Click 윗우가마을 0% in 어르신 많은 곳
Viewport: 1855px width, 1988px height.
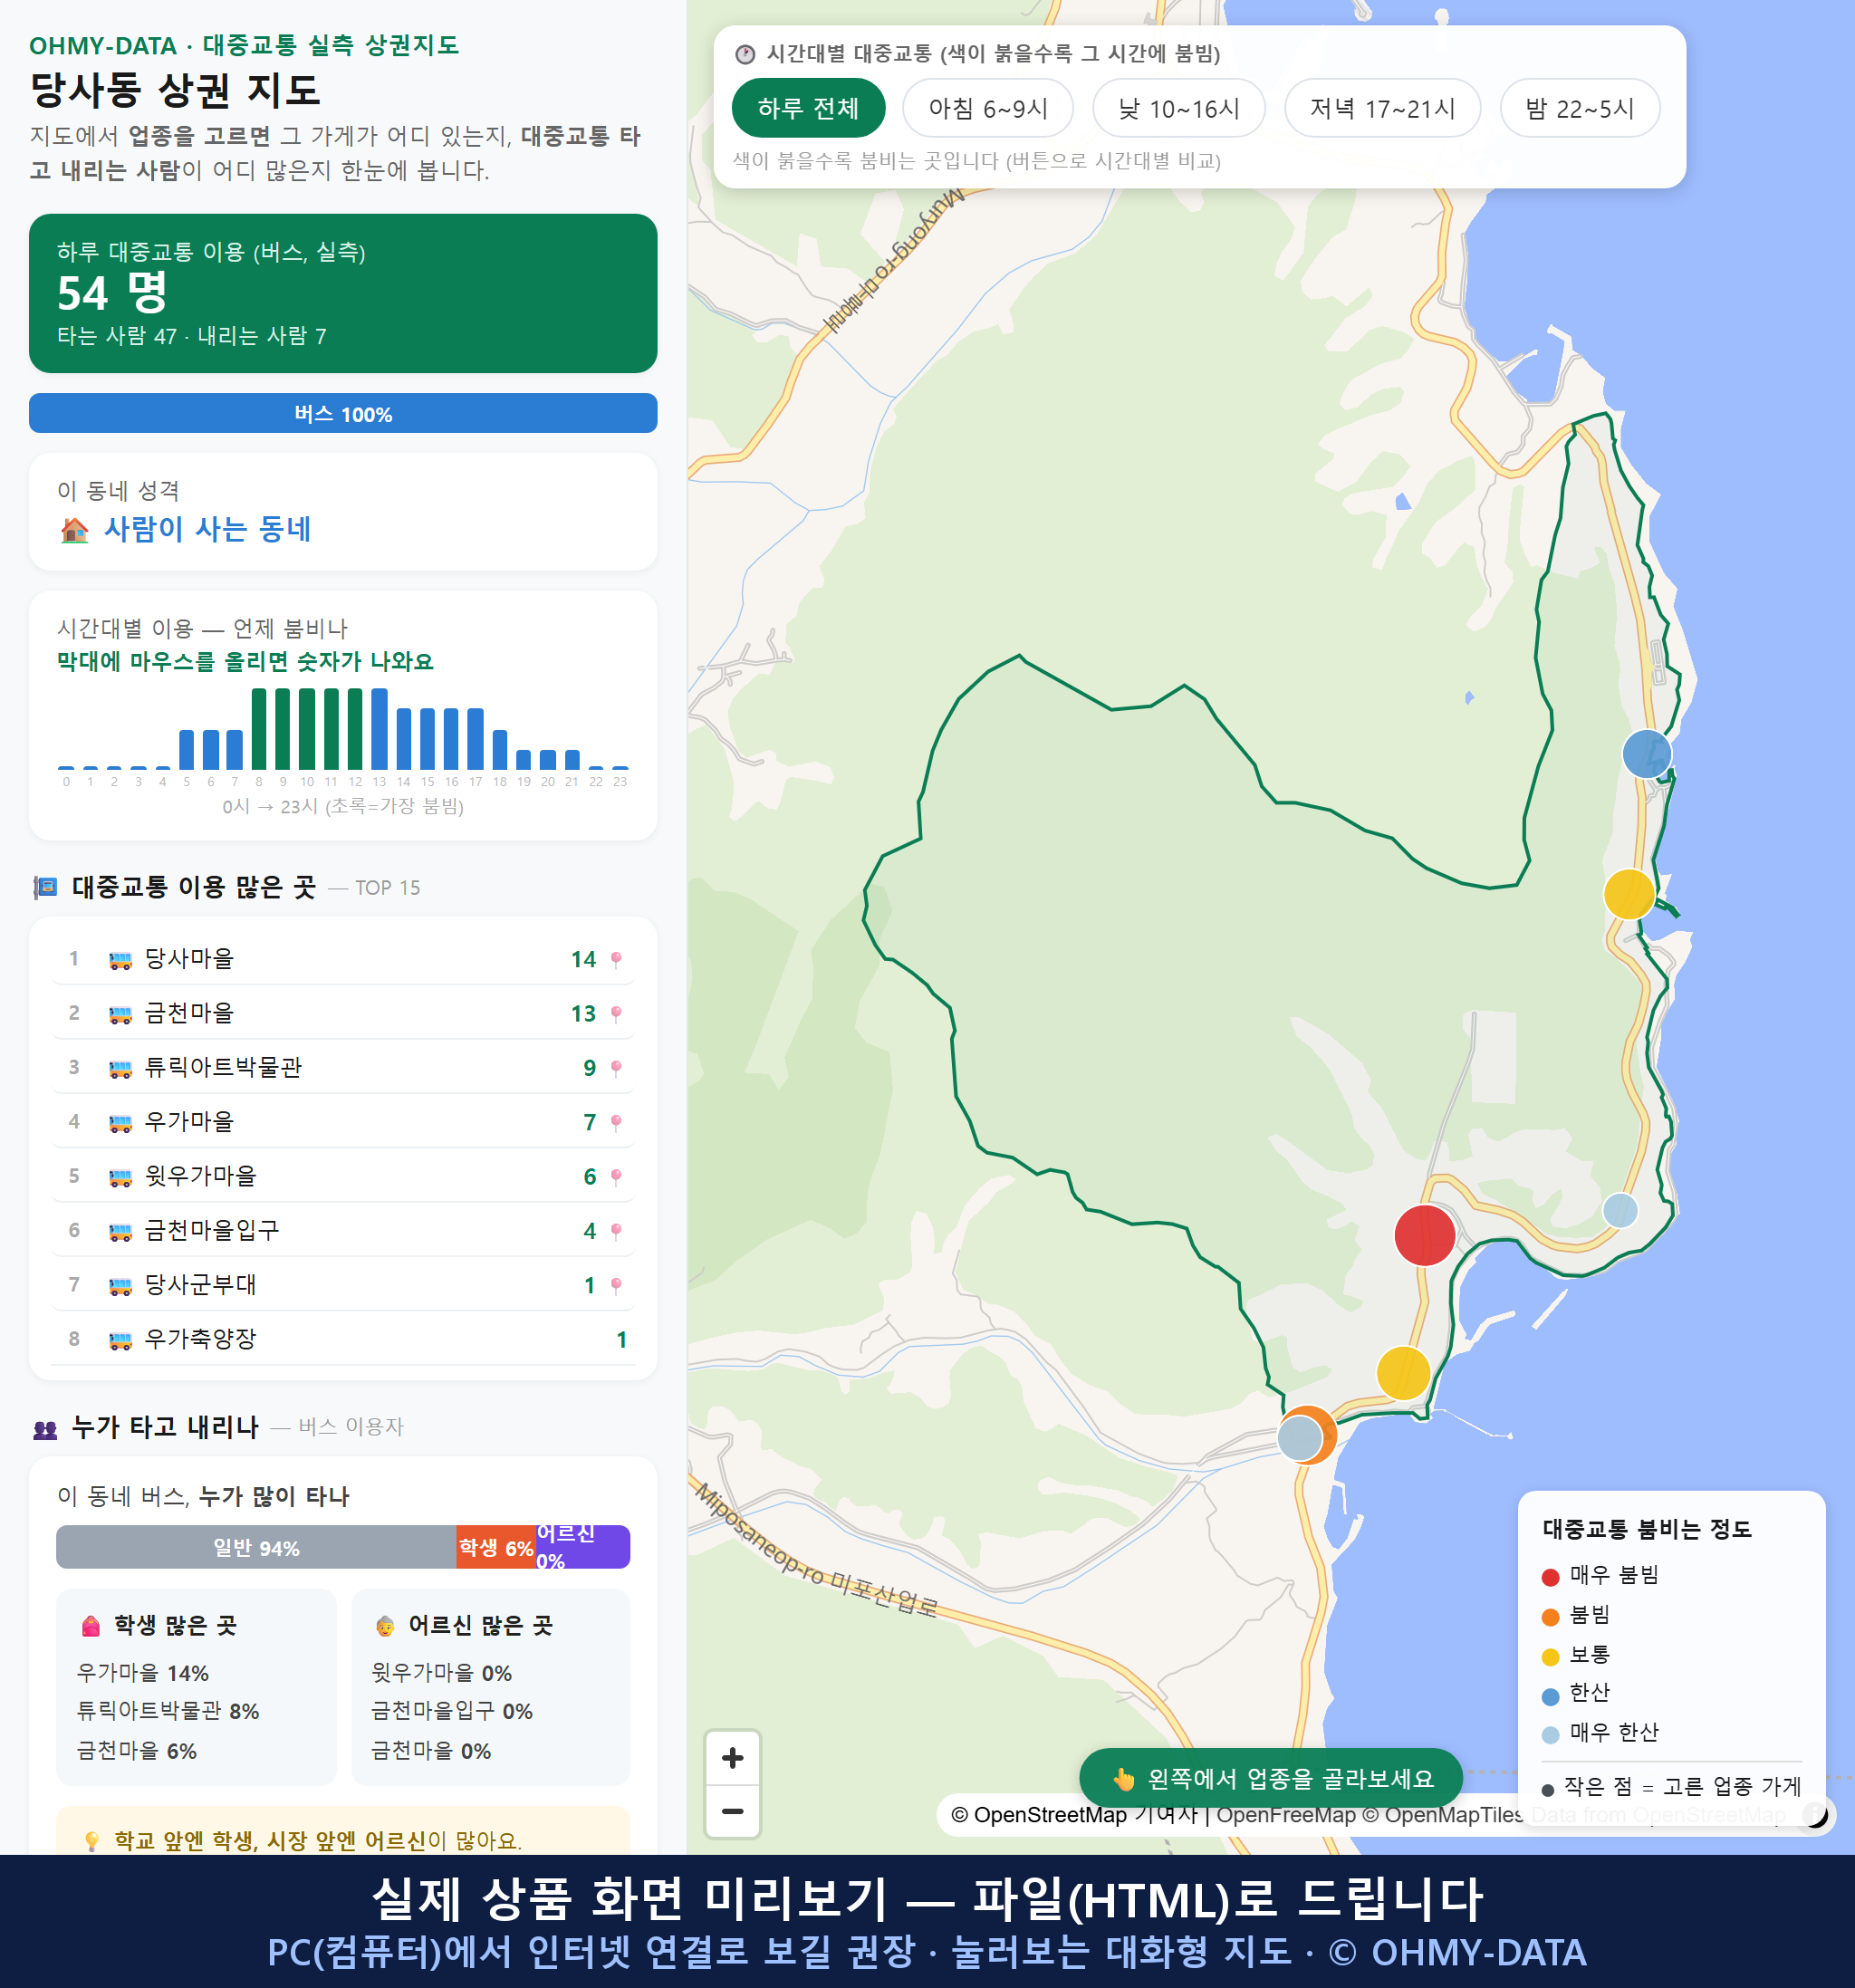tap(441, 1673)
